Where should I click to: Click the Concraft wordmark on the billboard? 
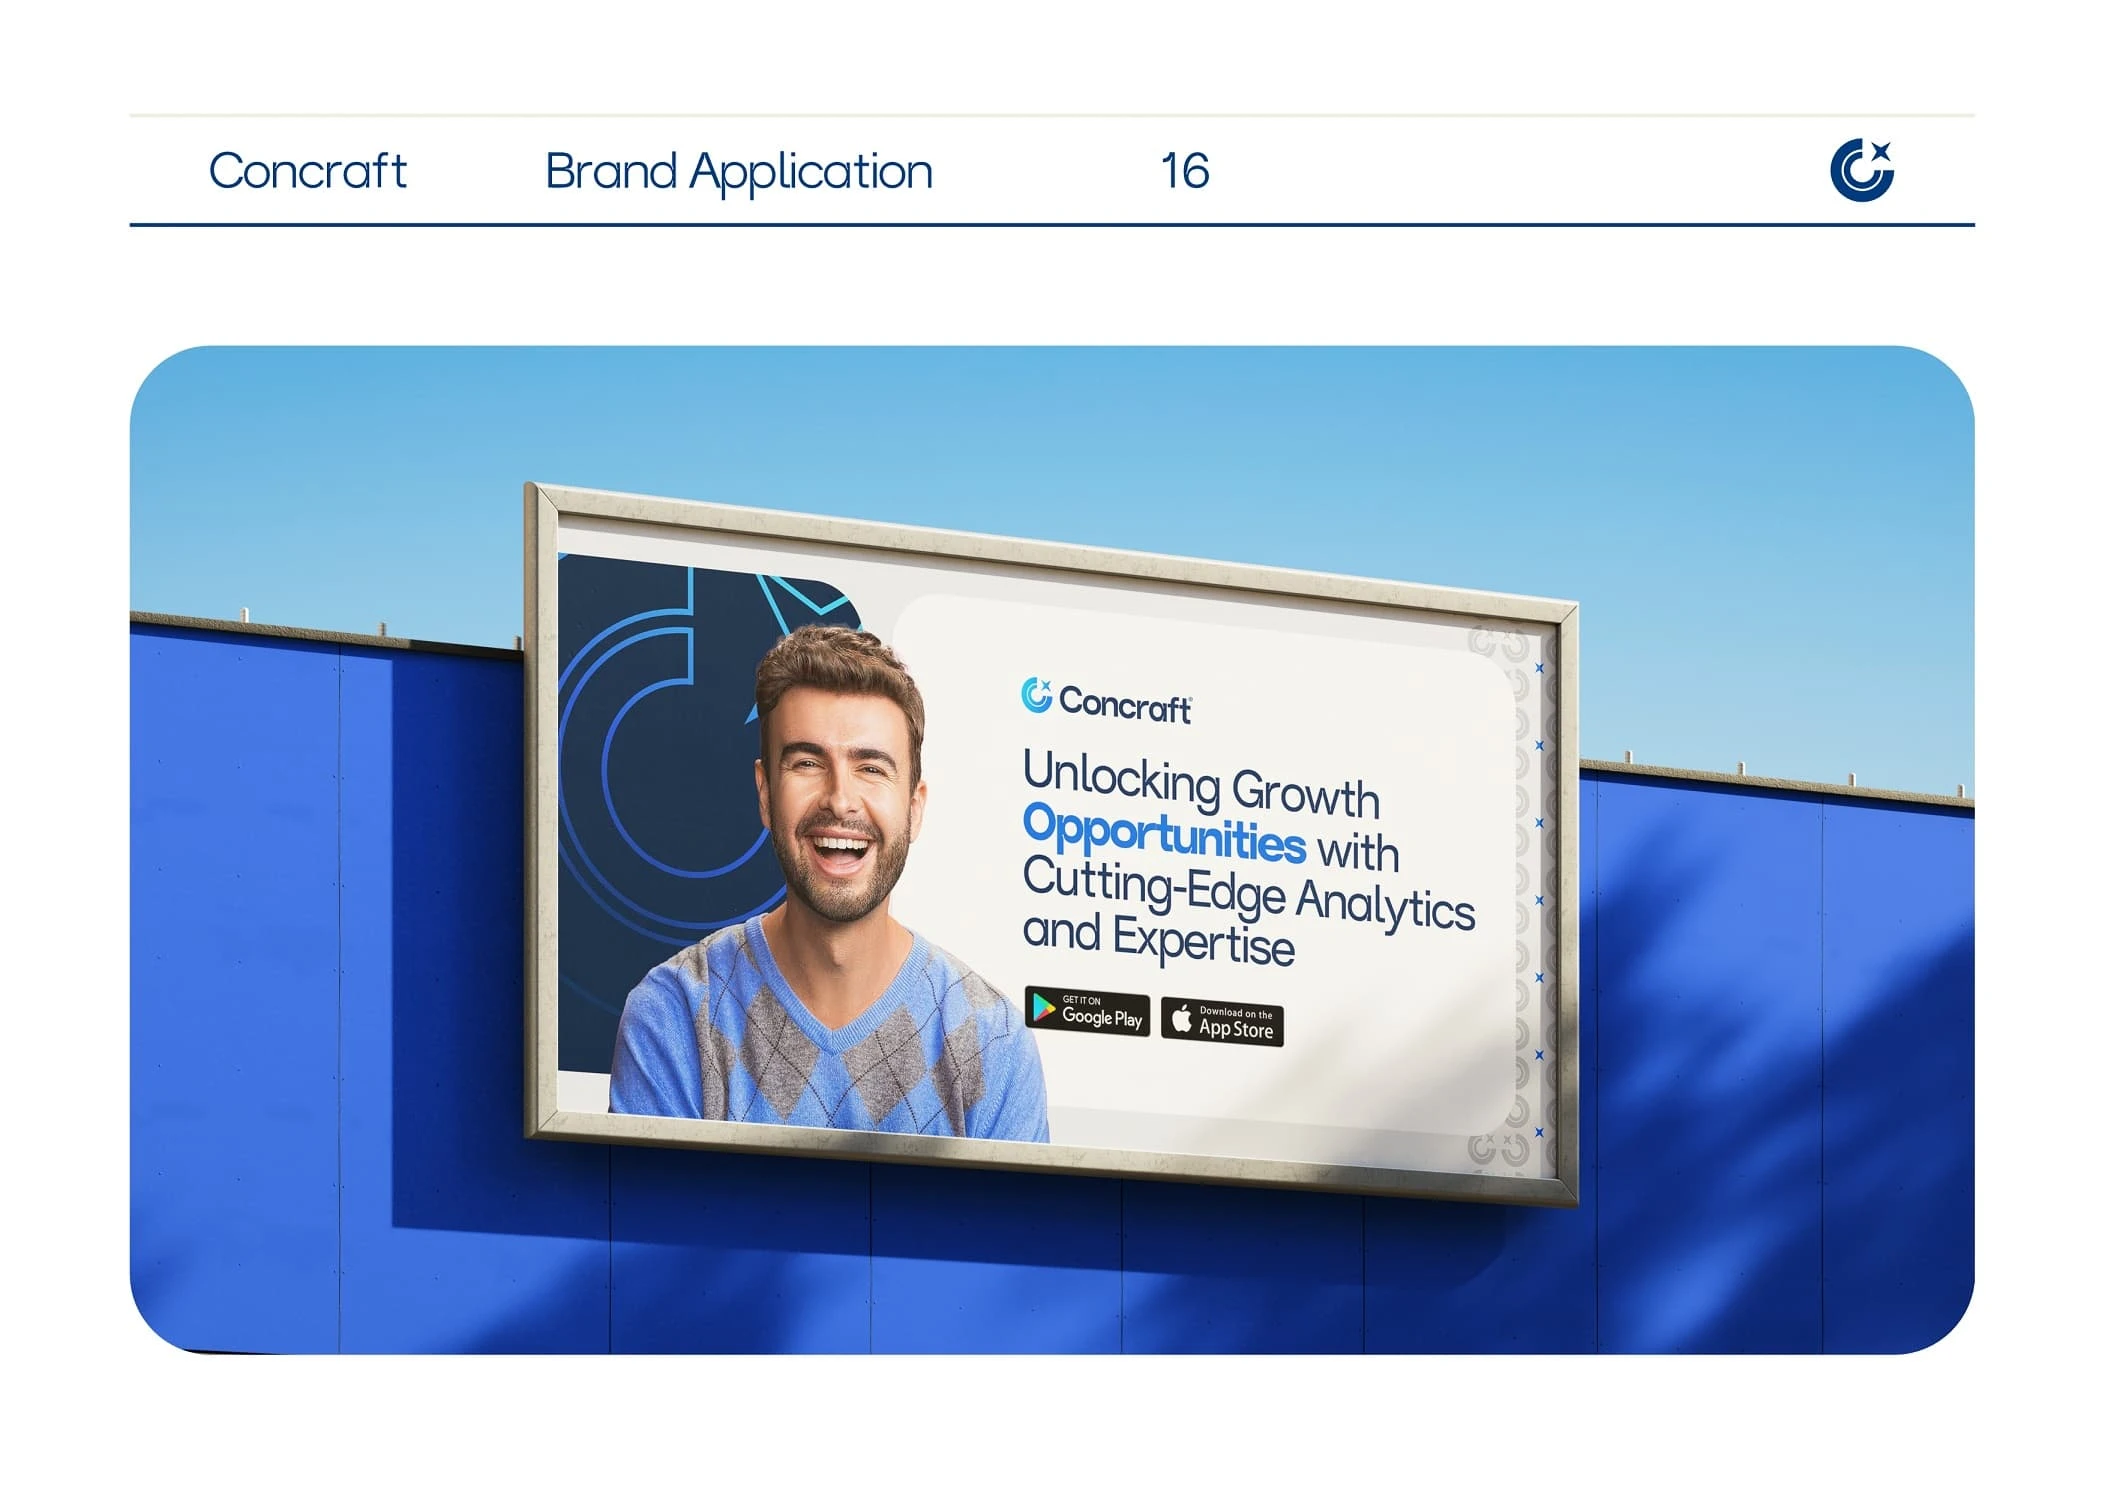tap(1124, 705)
